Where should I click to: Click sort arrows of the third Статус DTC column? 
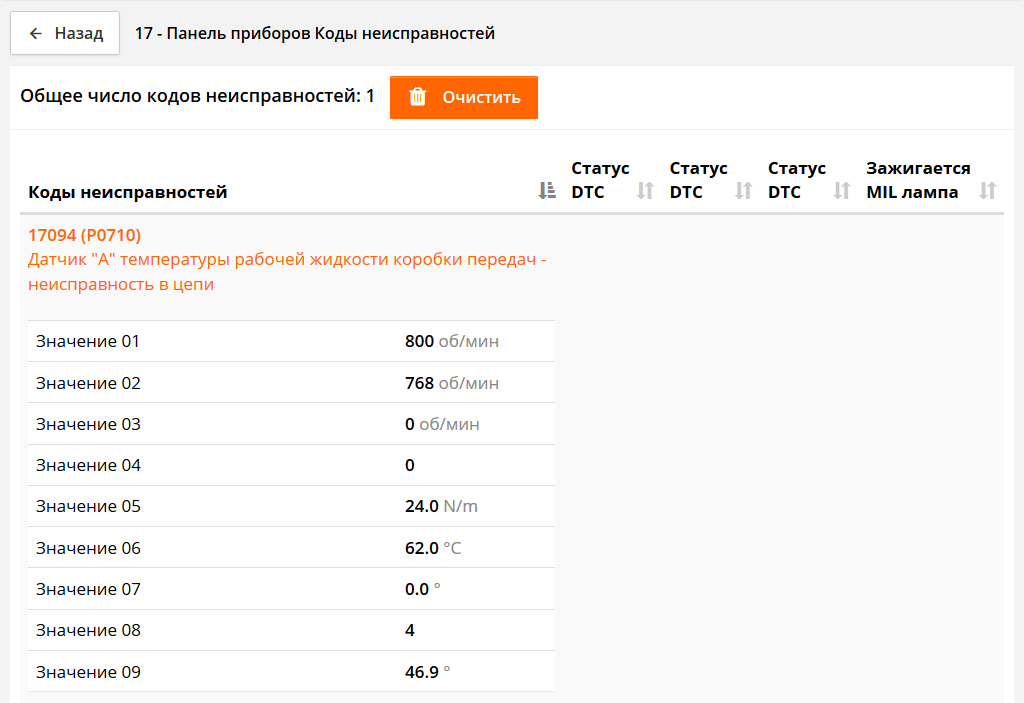[842, 191]
